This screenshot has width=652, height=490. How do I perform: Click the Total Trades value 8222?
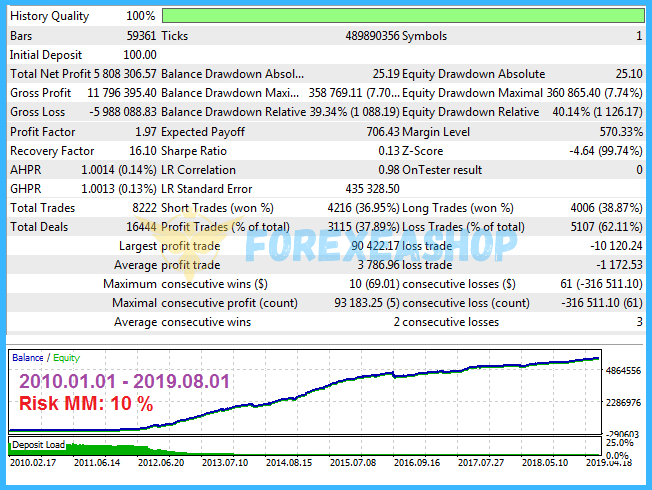[x=138, y=207]
